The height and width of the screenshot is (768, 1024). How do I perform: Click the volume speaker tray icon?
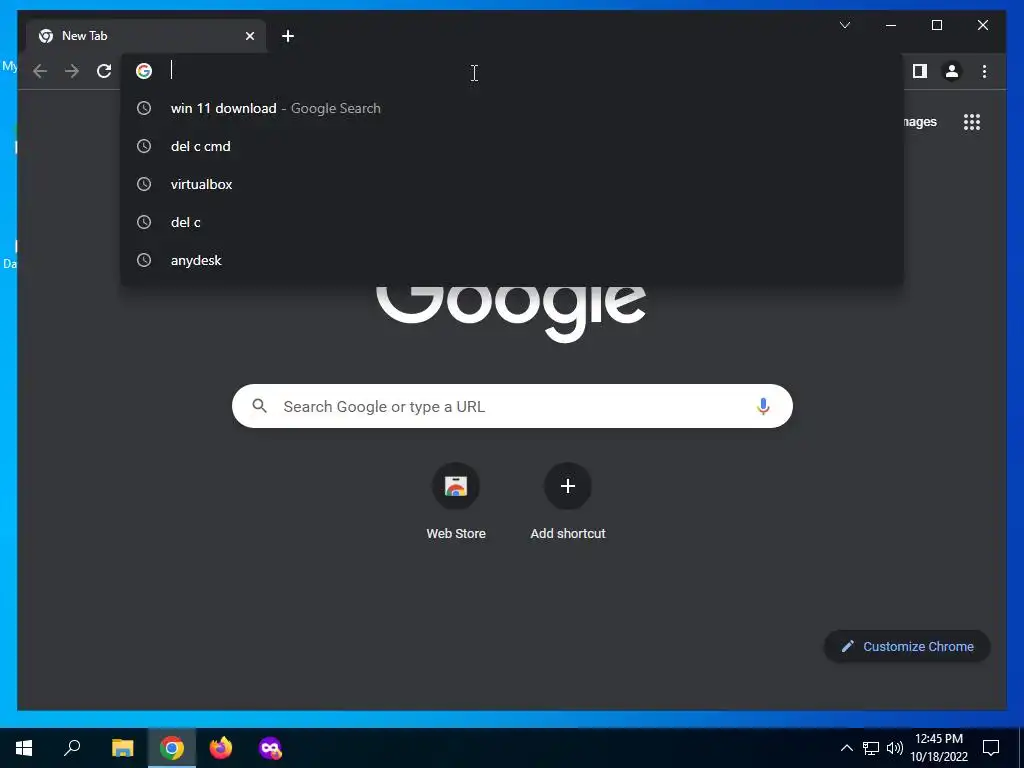895,748
